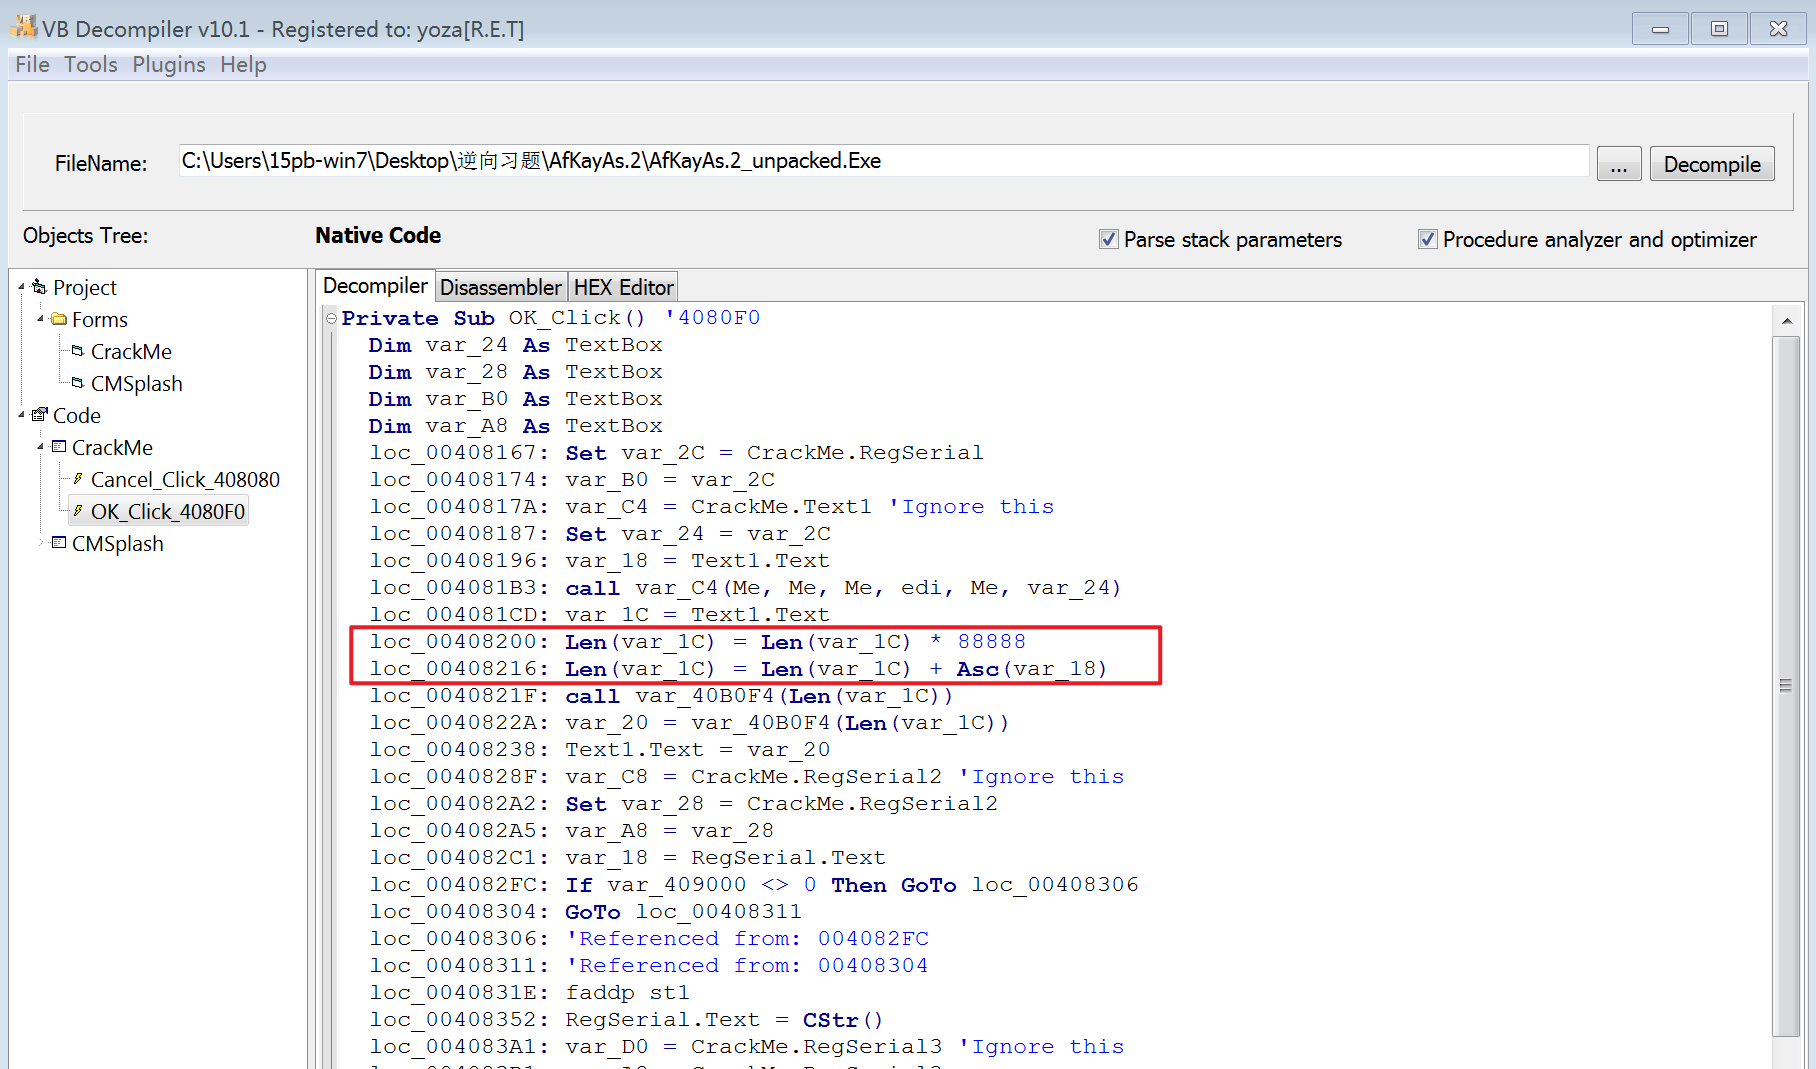Select the Forms tree label

pyautogui.click(x=99, y=320)
